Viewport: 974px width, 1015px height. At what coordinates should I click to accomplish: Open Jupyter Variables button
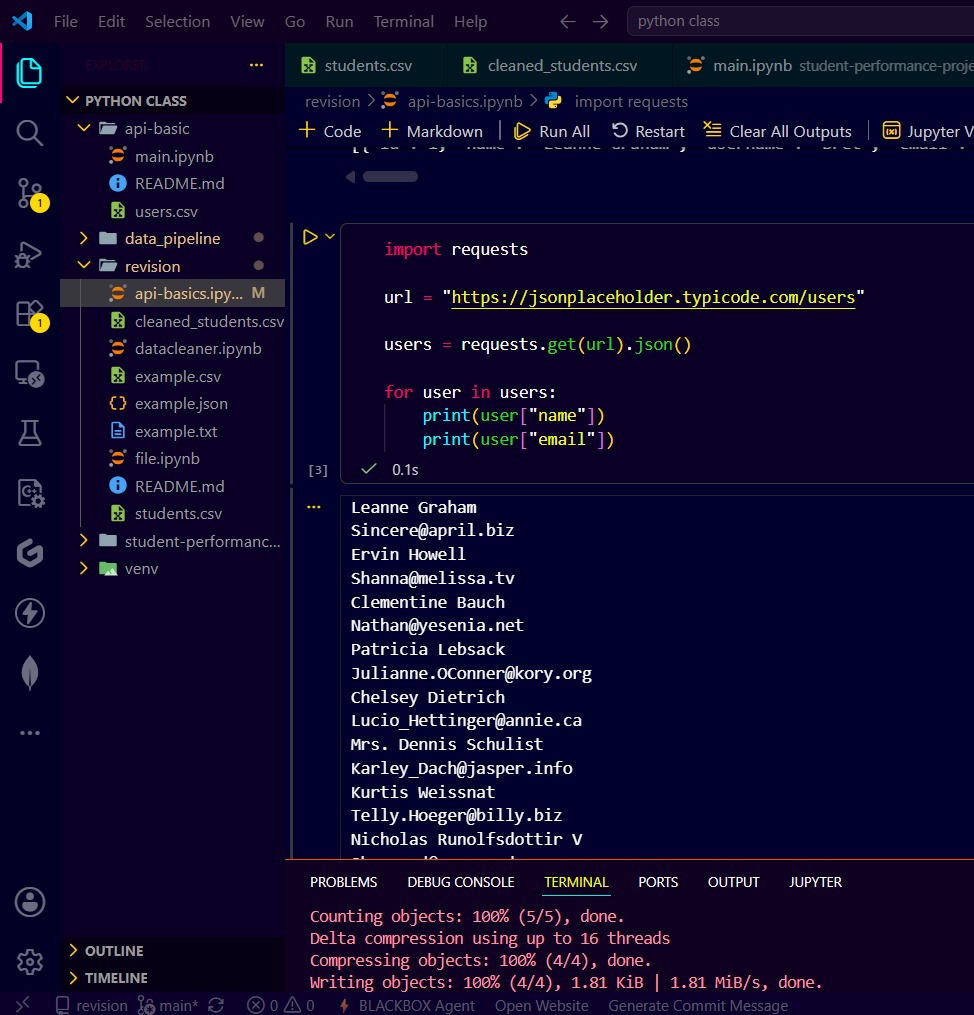pos(927,131)
